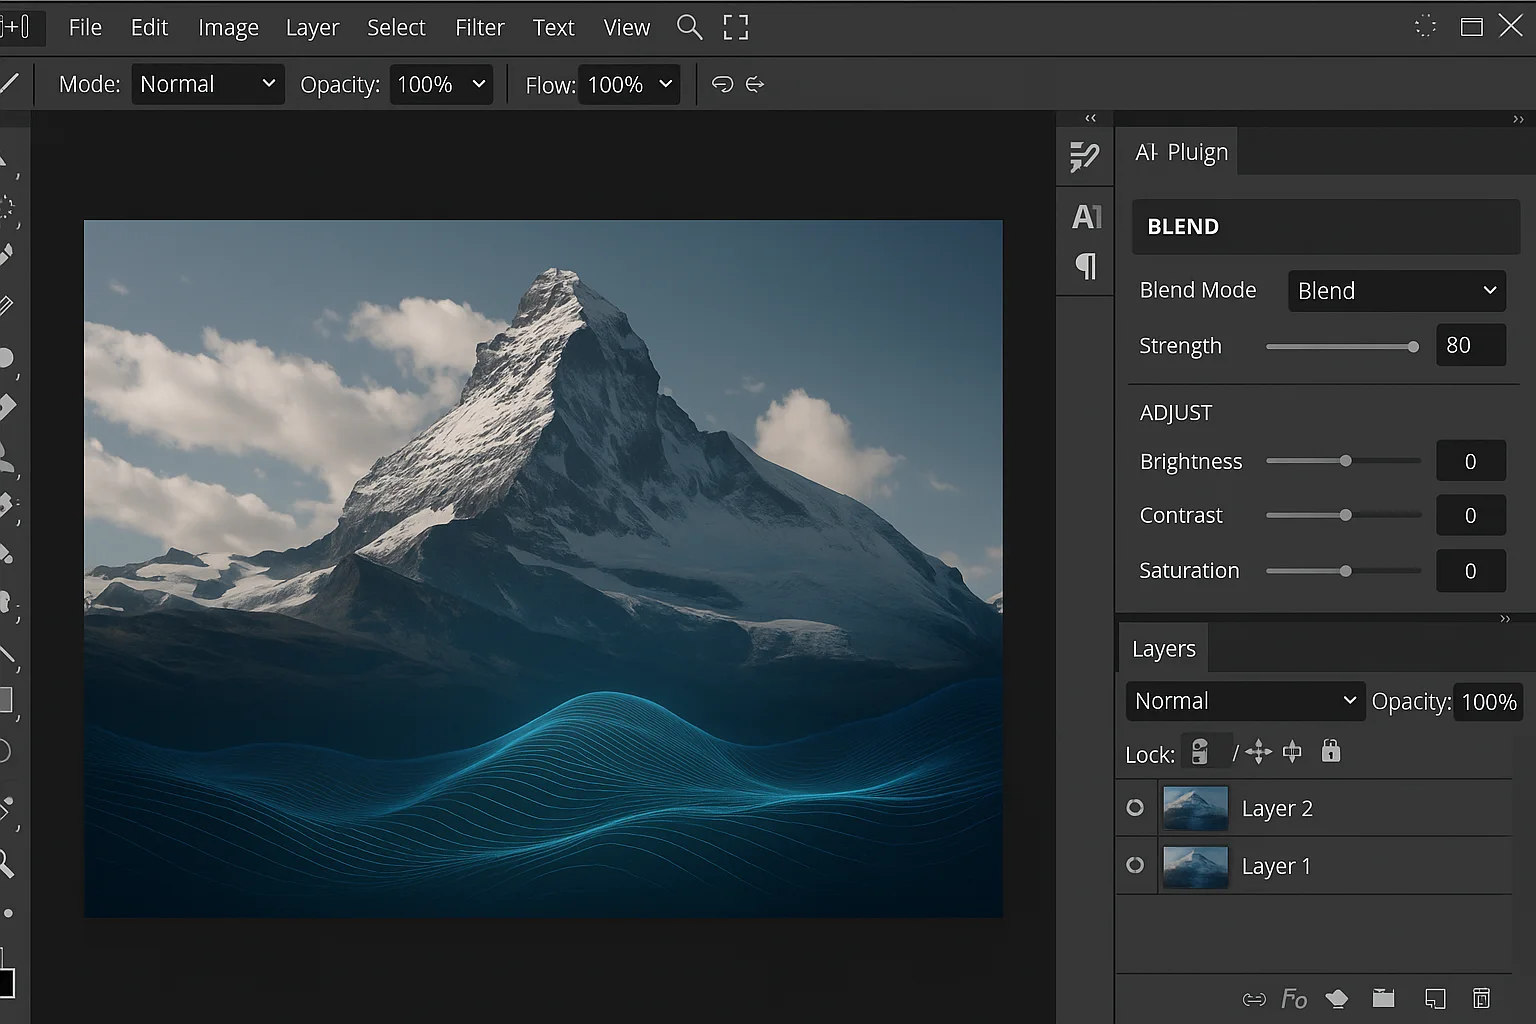Click the new group folder icon
The width and height of the screenshot is (1536, 1024).
tap(1384, 998)
